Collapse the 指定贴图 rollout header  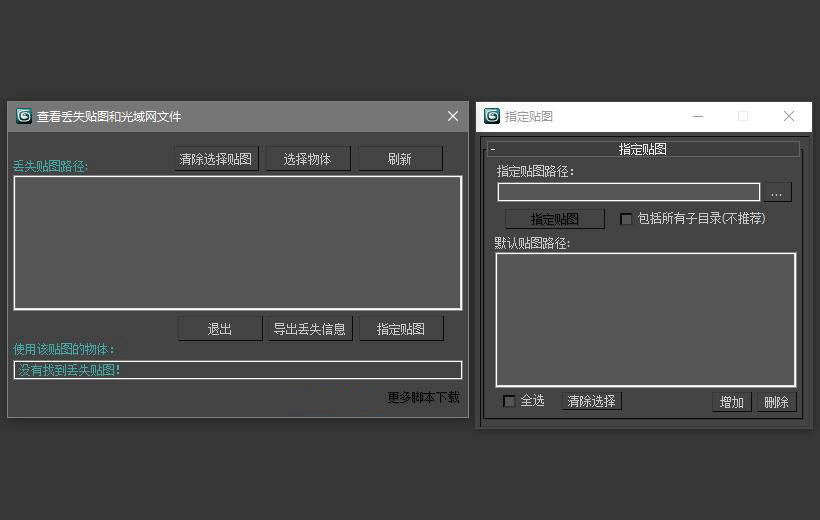click(643, 149)
